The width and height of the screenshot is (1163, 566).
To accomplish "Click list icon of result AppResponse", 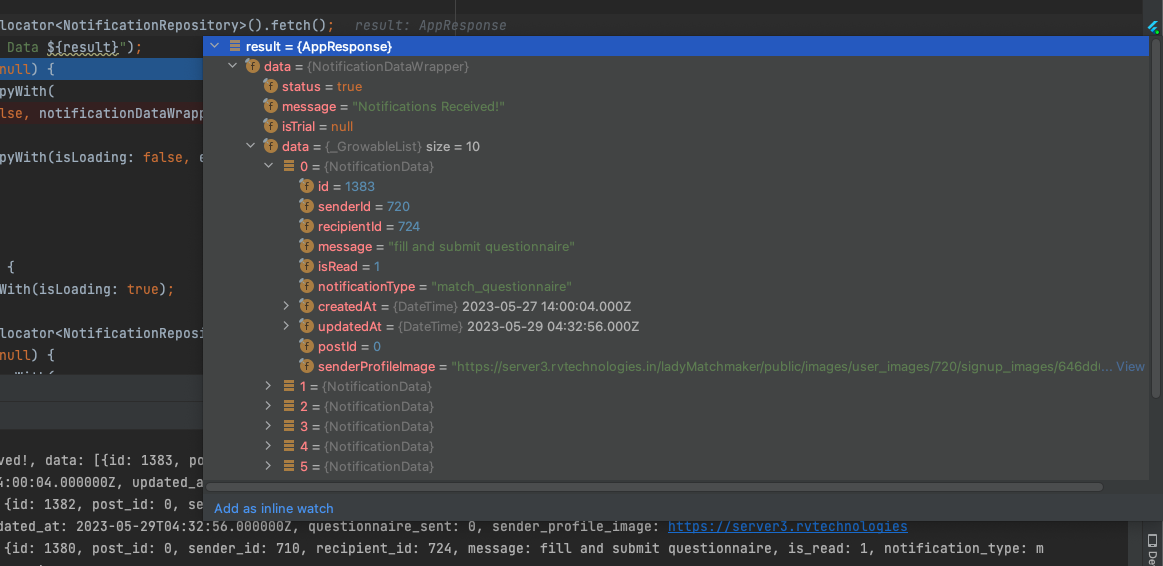I will click(235, 46).
